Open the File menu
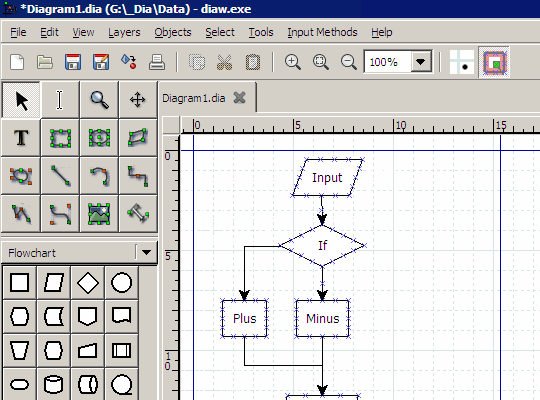The image size is (540, 400). click(18, 32)
